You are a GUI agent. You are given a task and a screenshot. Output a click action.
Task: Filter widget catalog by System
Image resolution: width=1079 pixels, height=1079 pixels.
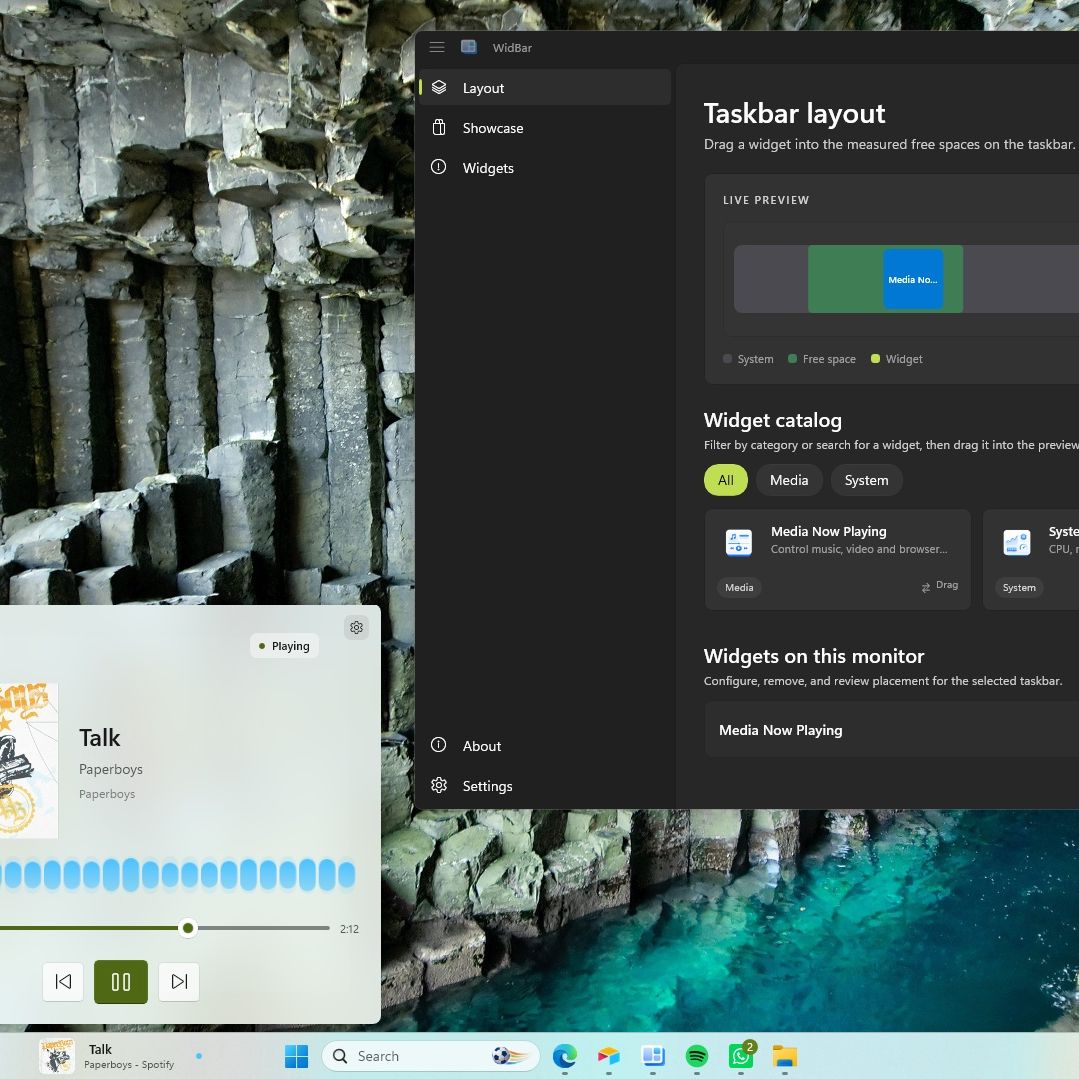[x=866, y=480]
